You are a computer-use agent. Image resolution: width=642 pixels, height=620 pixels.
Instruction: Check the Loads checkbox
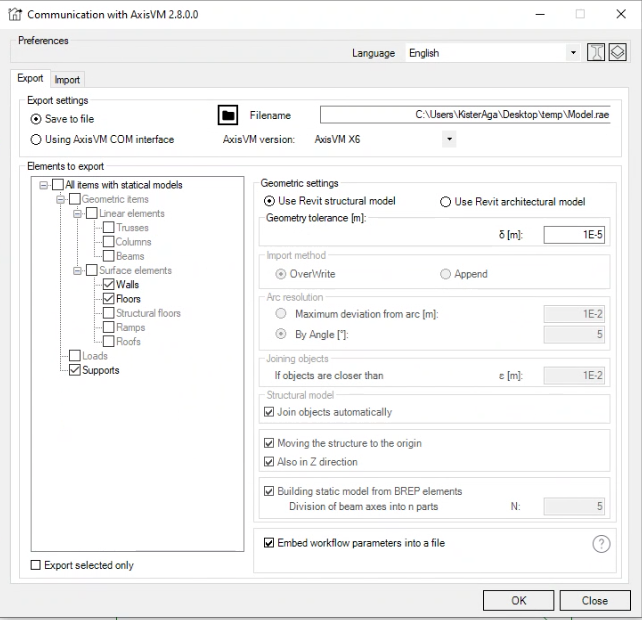click(75, 355)
